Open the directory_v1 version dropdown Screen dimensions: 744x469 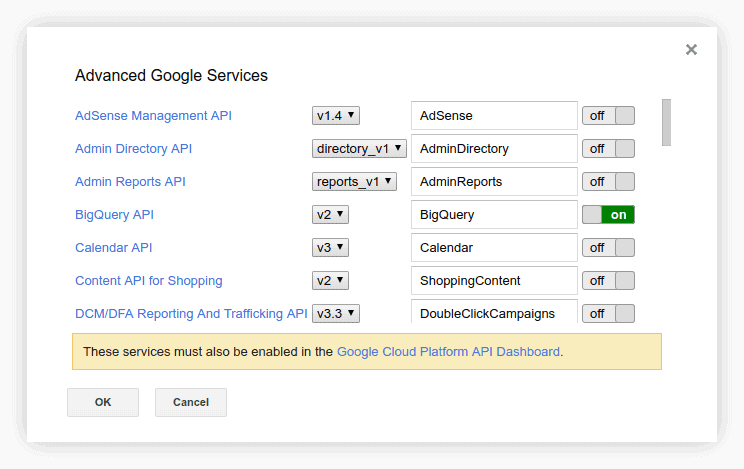click(359, 149)
